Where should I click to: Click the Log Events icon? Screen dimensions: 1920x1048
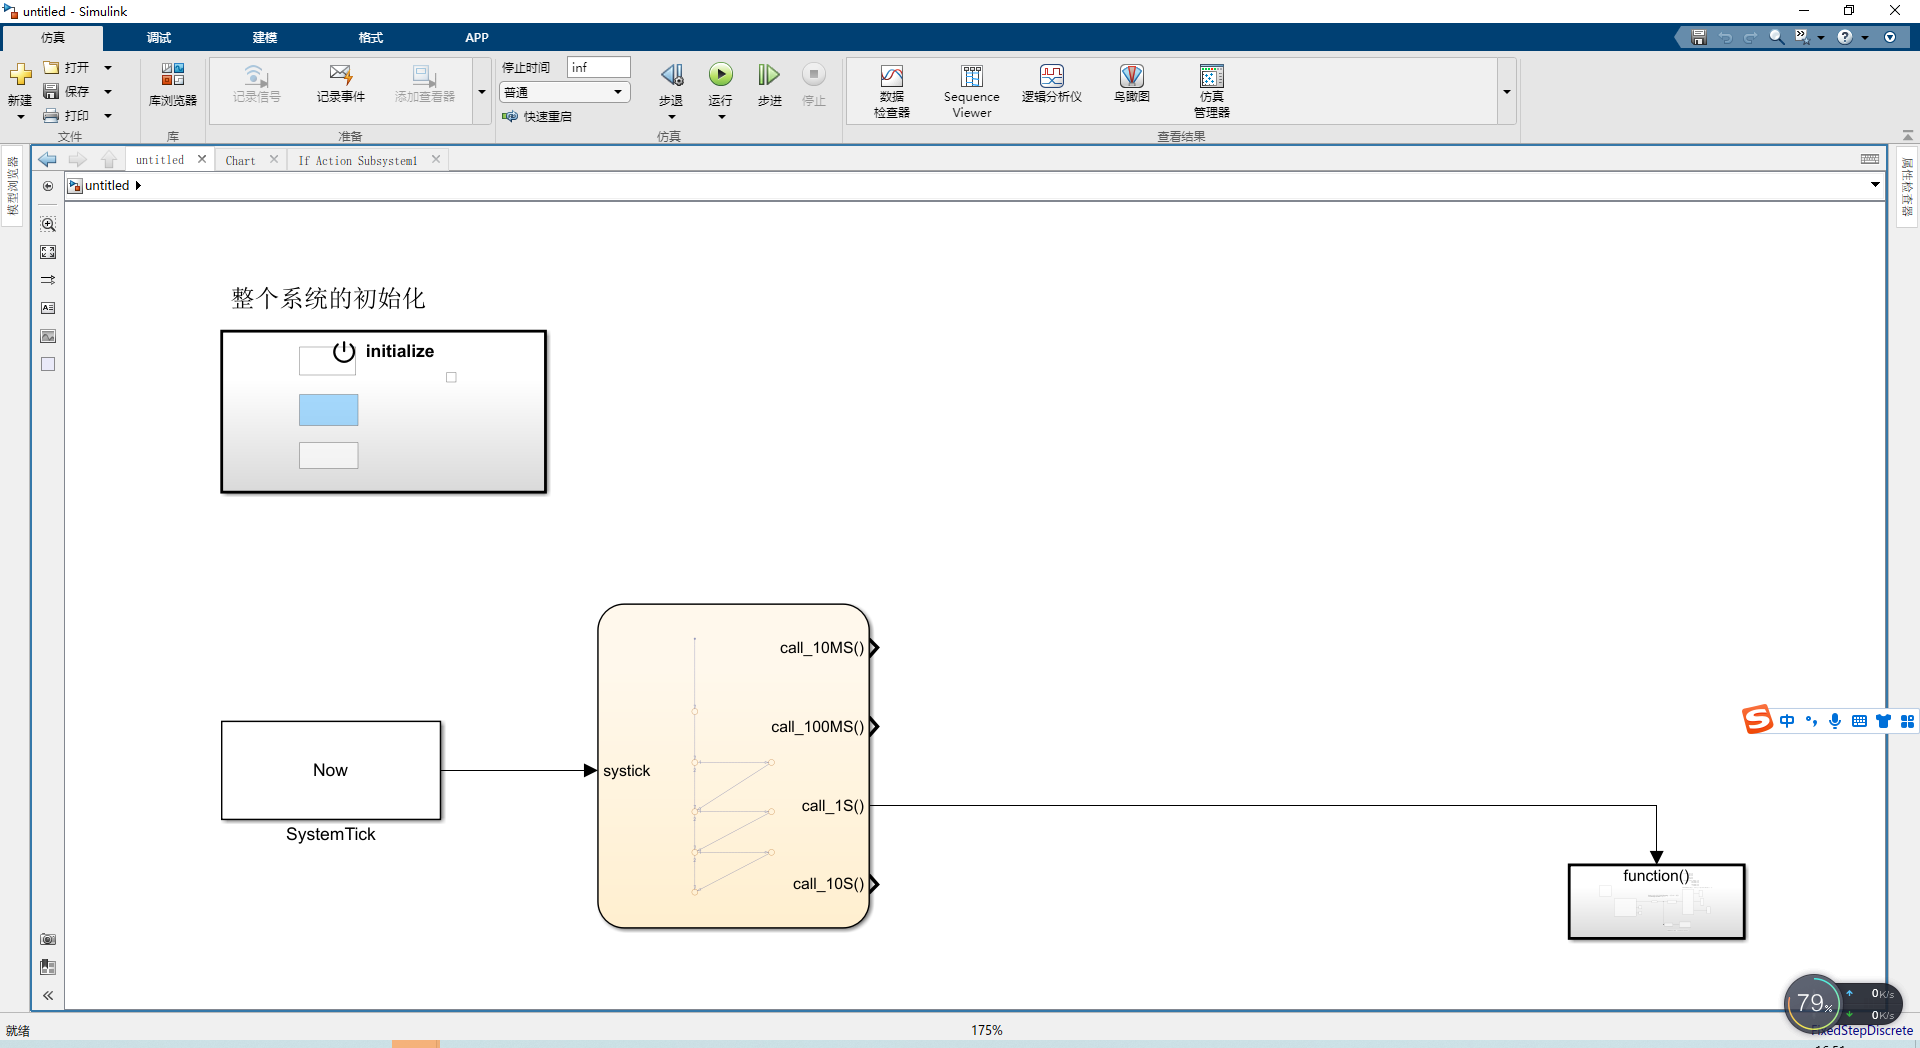pos(341,84)
